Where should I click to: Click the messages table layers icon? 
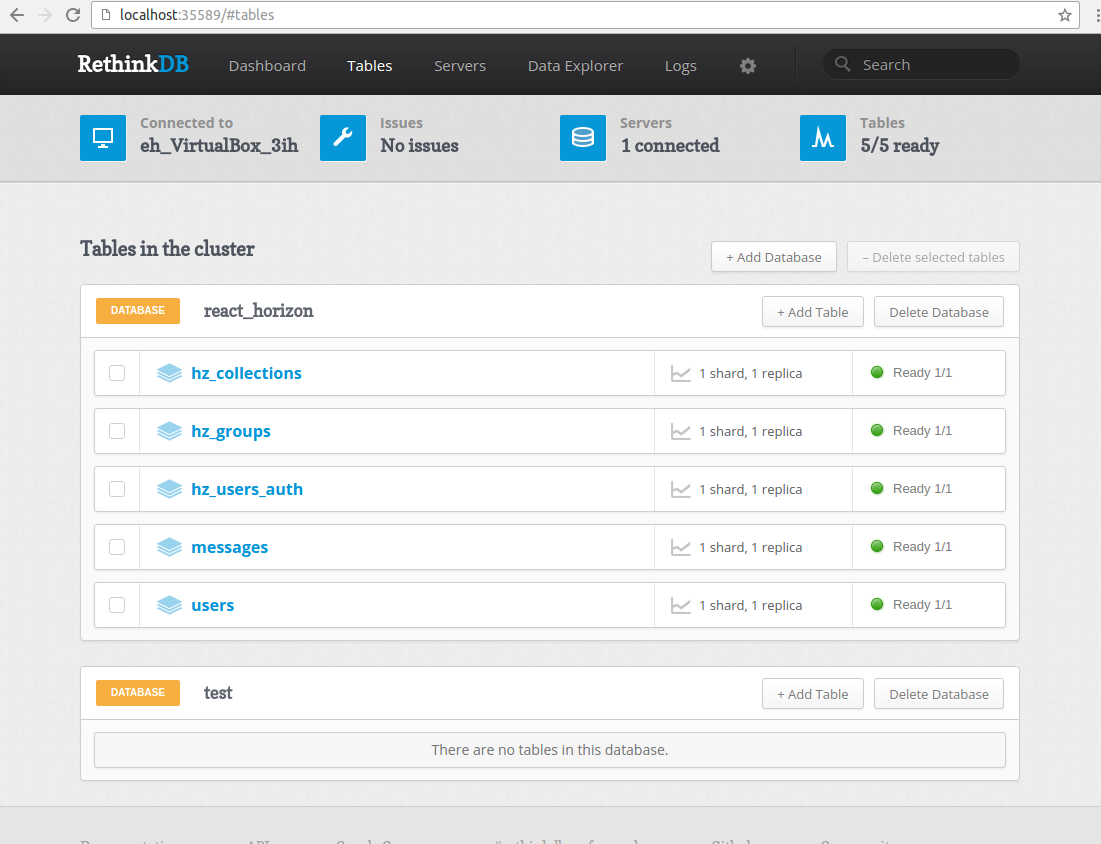(x=169, y=547)
